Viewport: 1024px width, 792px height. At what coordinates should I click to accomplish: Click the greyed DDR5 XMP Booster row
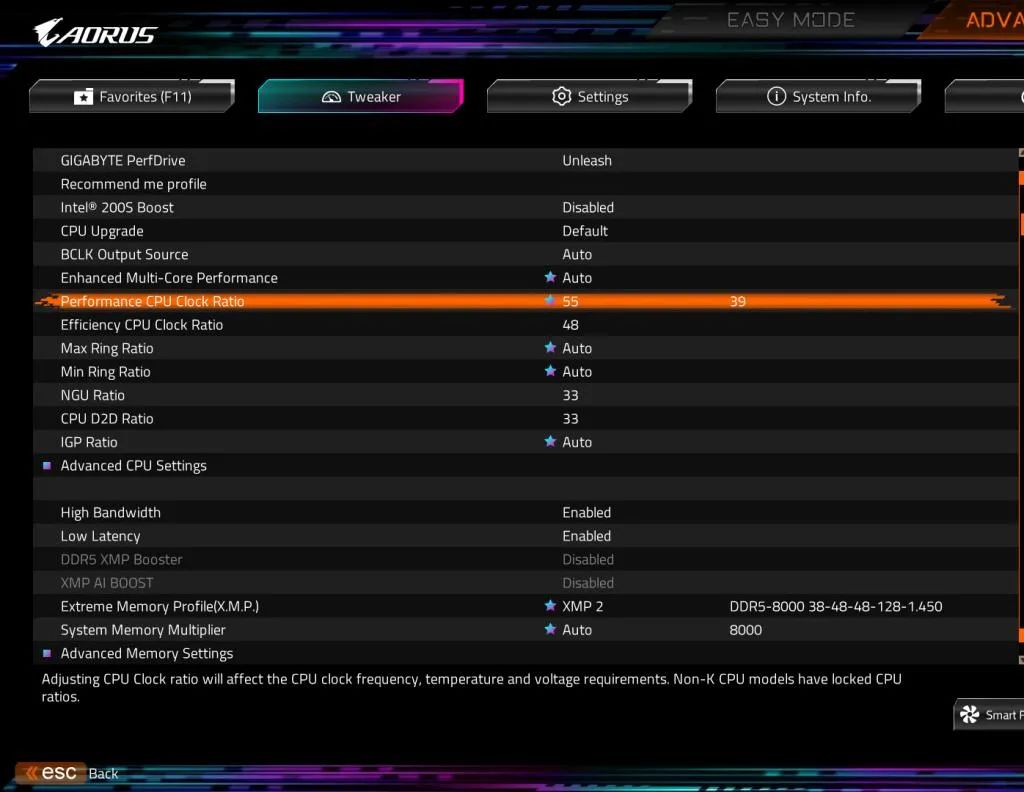pos(526,560)
